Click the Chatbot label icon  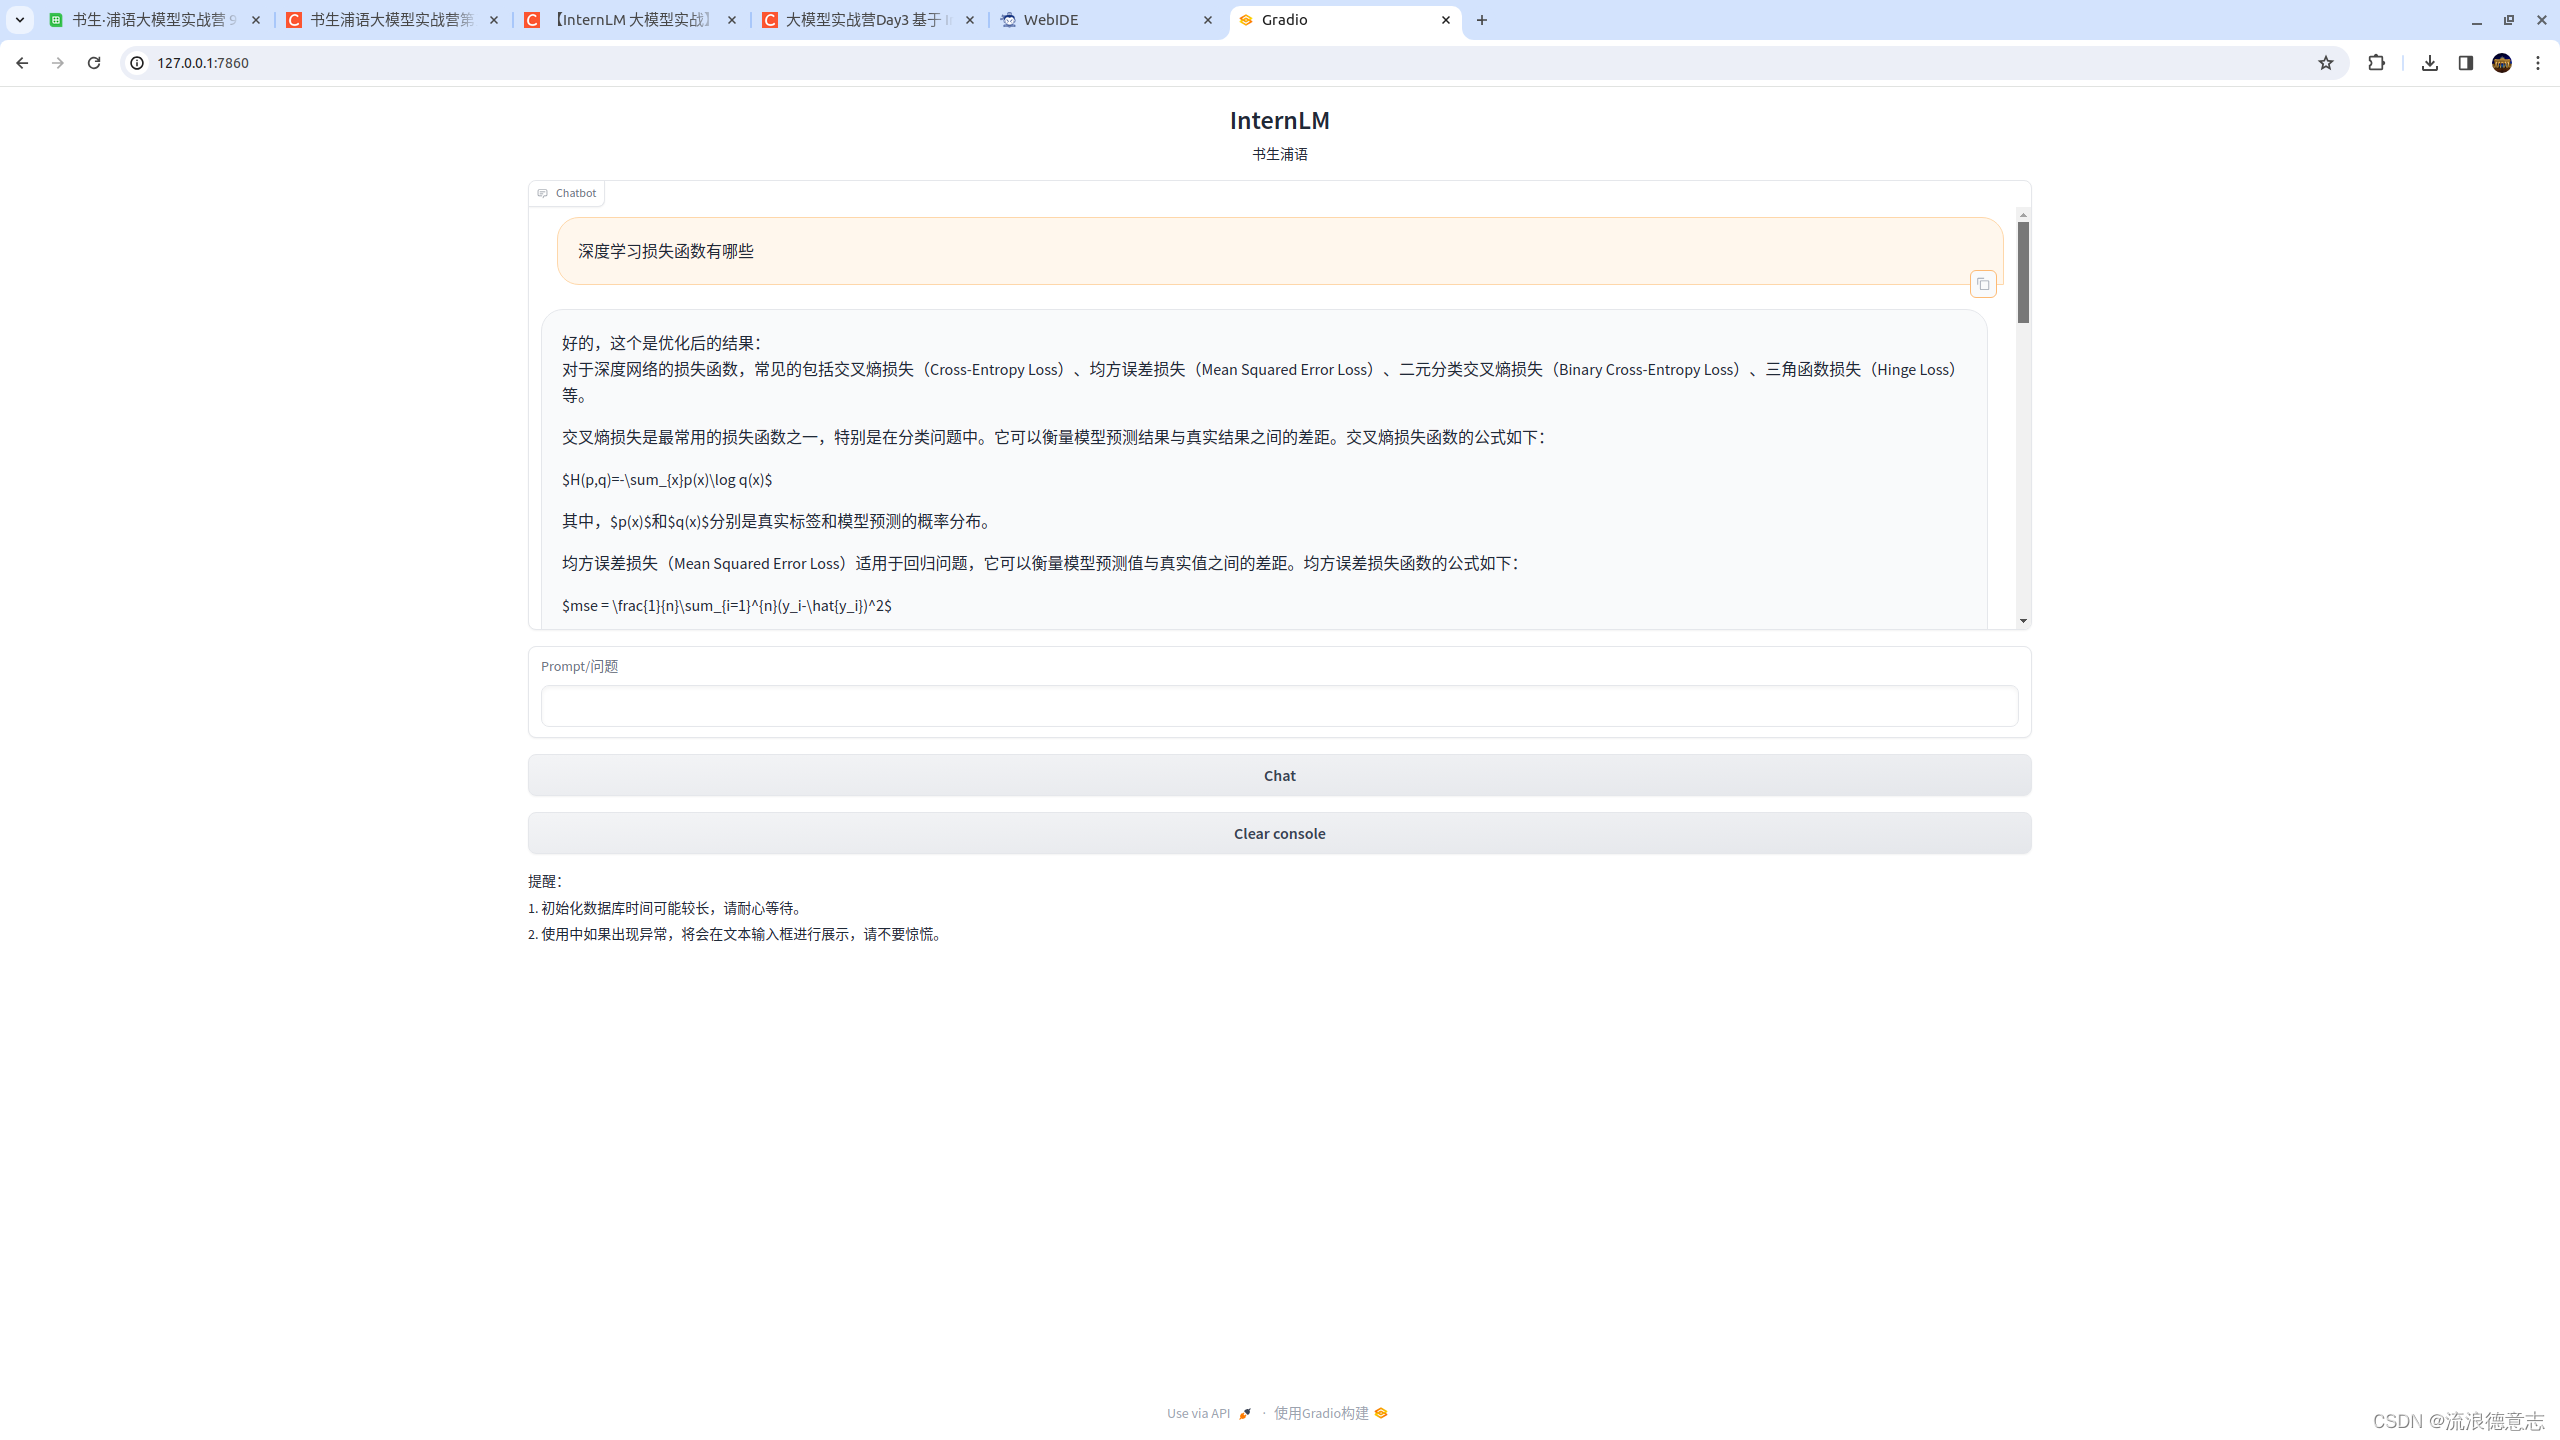click(543, 193)
